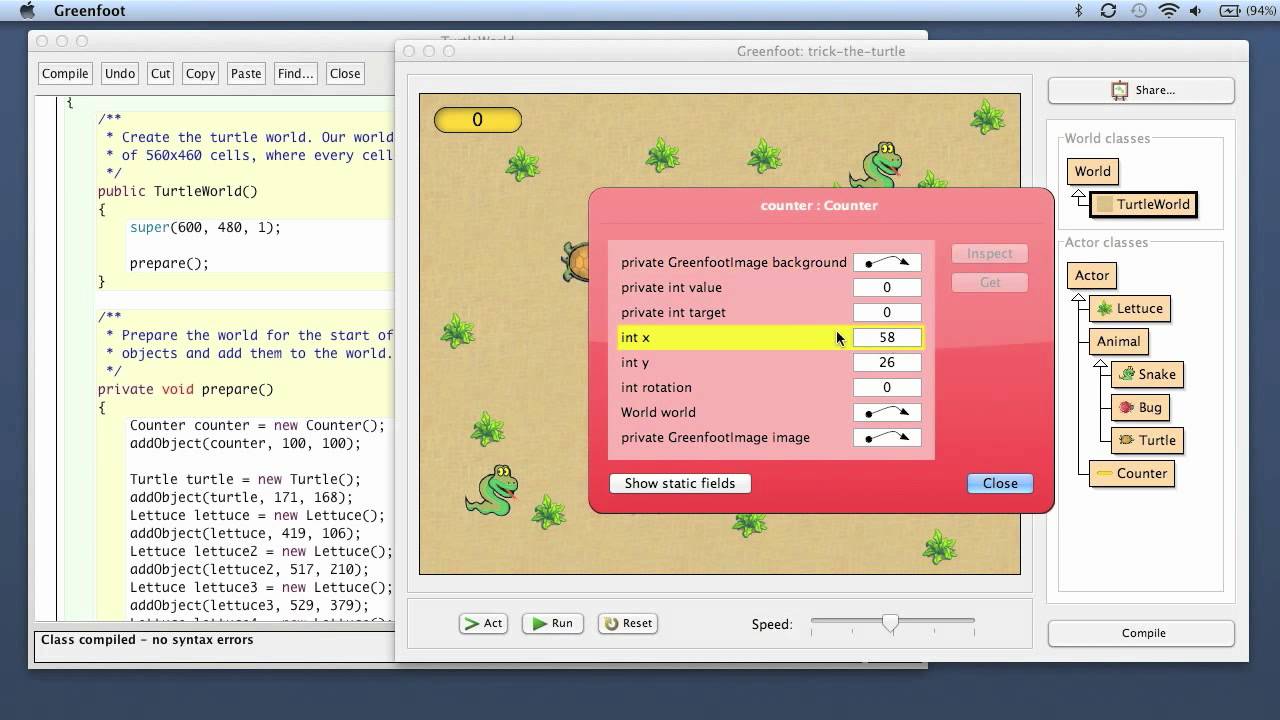
Task: Select the Lettuce class
Action: (x=1129, y=308)
